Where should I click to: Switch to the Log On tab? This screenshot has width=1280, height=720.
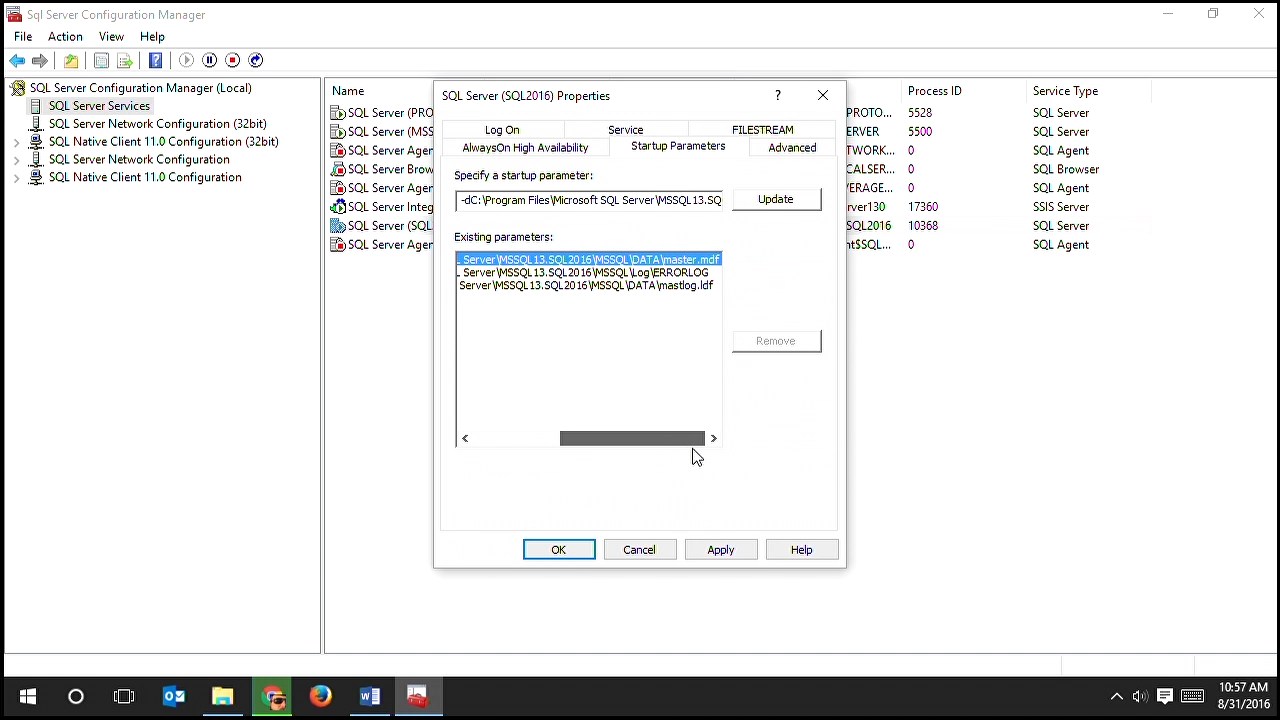(502, 130)
